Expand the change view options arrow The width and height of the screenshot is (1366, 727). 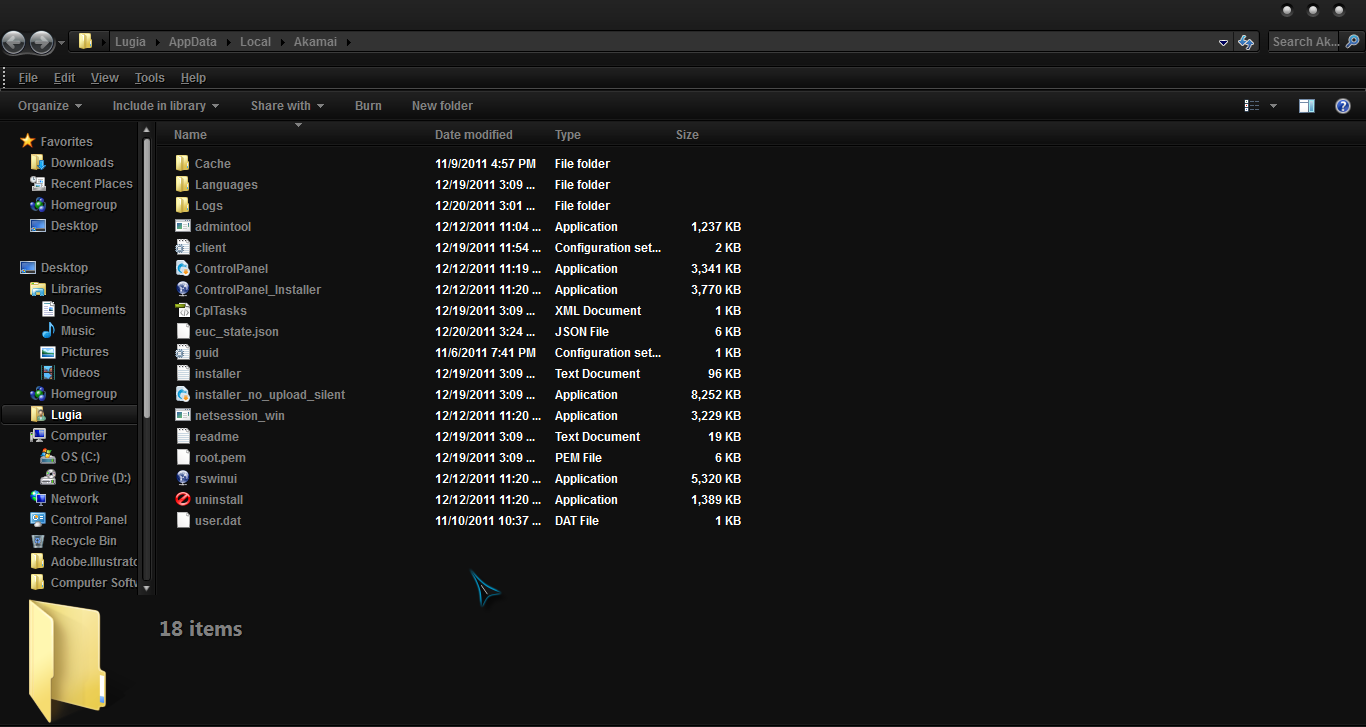coord(1273,106)
